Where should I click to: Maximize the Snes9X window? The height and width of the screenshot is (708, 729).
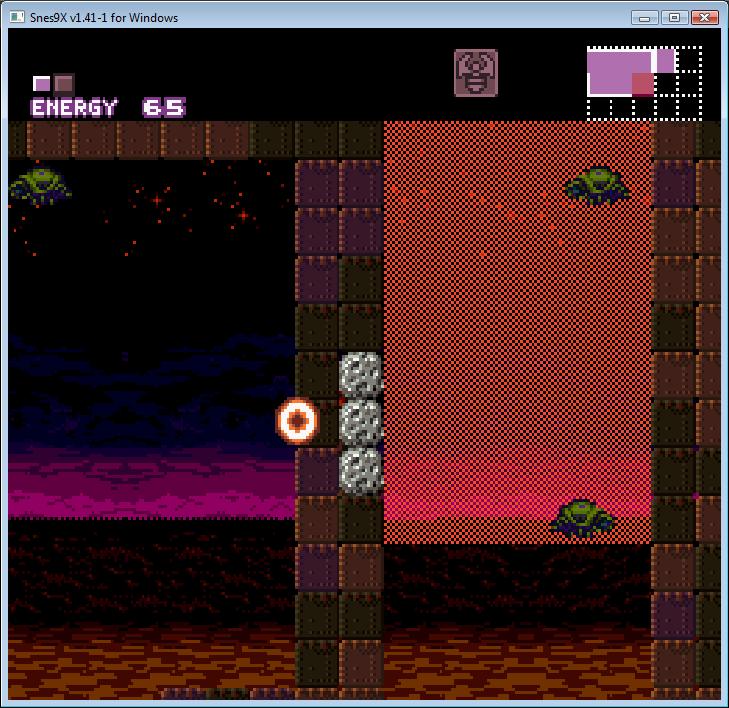(674, 18)
